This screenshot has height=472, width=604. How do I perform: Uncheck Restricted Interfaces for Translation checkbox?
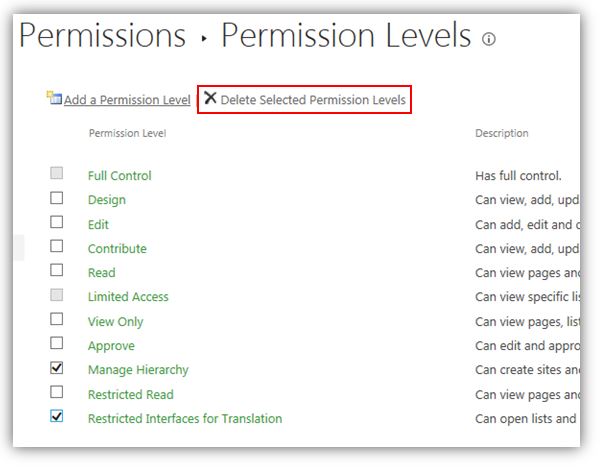tap(57, 416)
